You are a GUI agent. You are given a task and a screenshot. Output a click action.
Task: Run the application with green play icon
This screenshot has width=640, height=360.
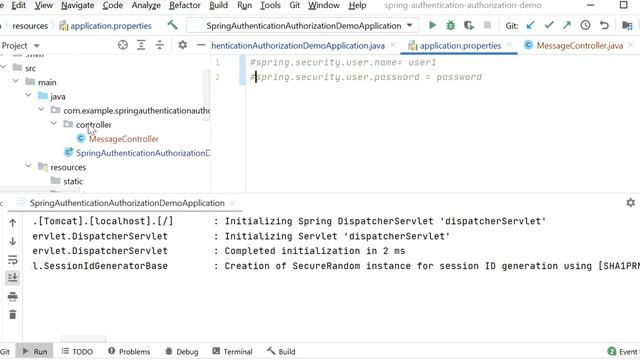tap(432, 25)
